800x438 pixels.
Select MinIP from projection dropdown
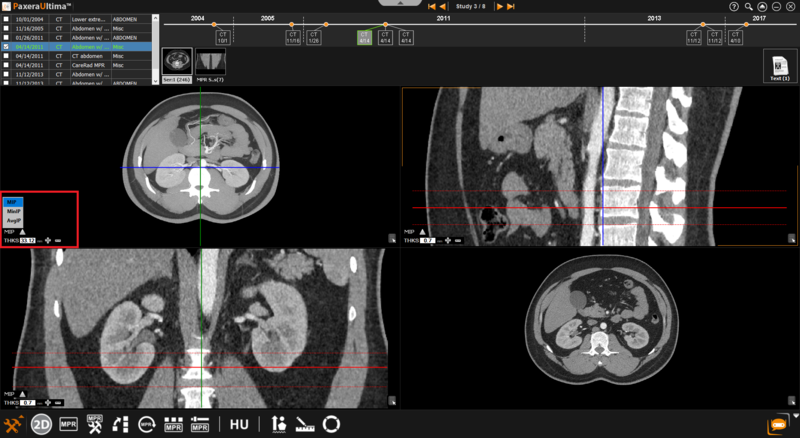click(x=14, y=211)
